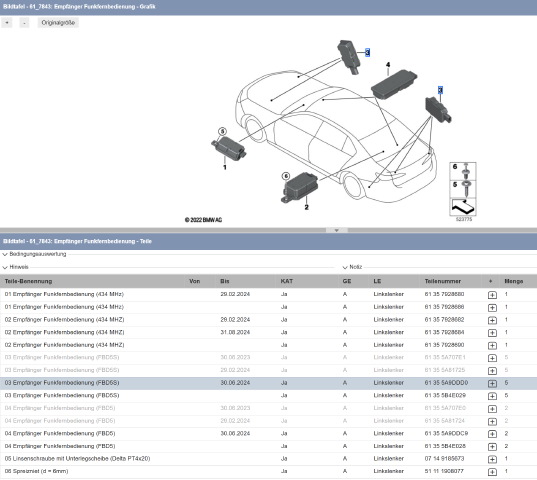Click date 31.08.2024 in Bis column

235,332
